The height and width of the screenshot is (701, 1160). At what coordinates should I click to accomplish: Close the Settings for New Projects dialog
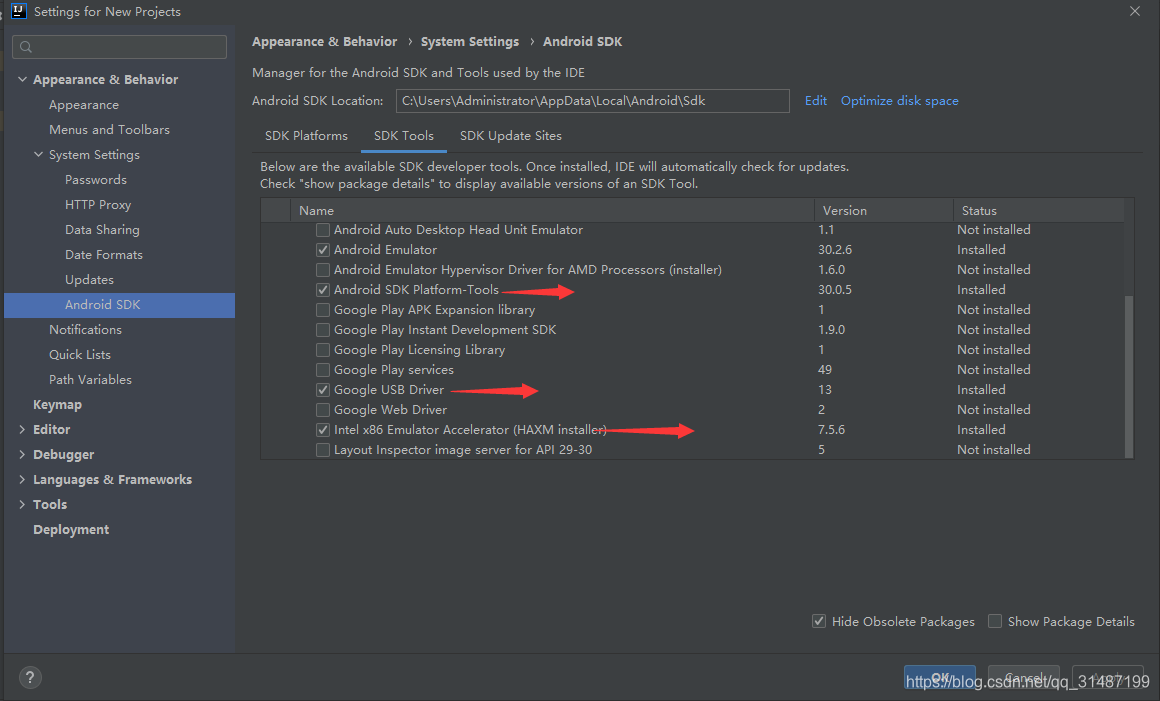pyautogui.click(x=1135, y=11)
